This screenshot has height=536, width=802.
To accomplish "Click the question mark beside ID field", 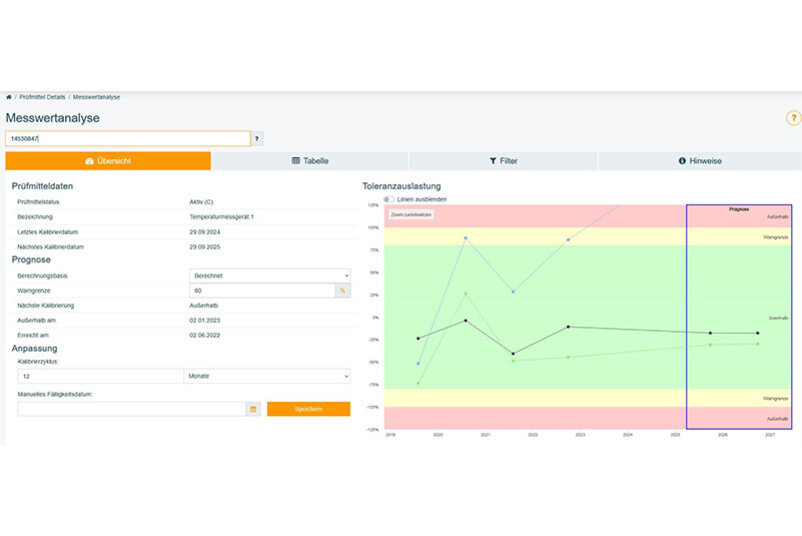I will point(257,139).
